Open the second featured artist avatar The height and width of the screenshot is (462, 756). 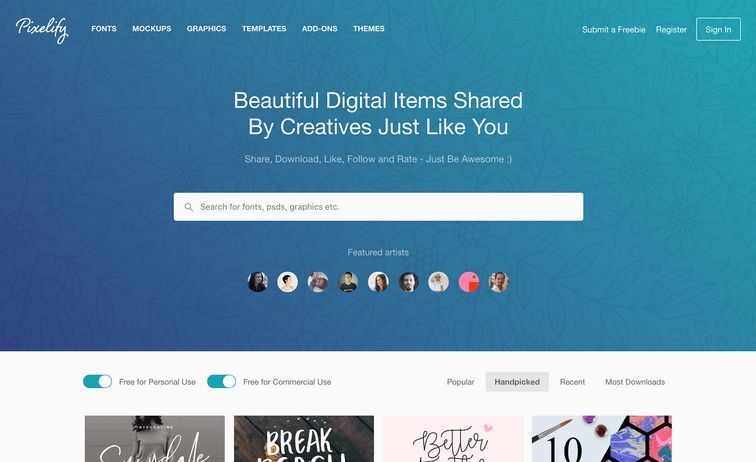pyautogui.click(x=288, y=282)
